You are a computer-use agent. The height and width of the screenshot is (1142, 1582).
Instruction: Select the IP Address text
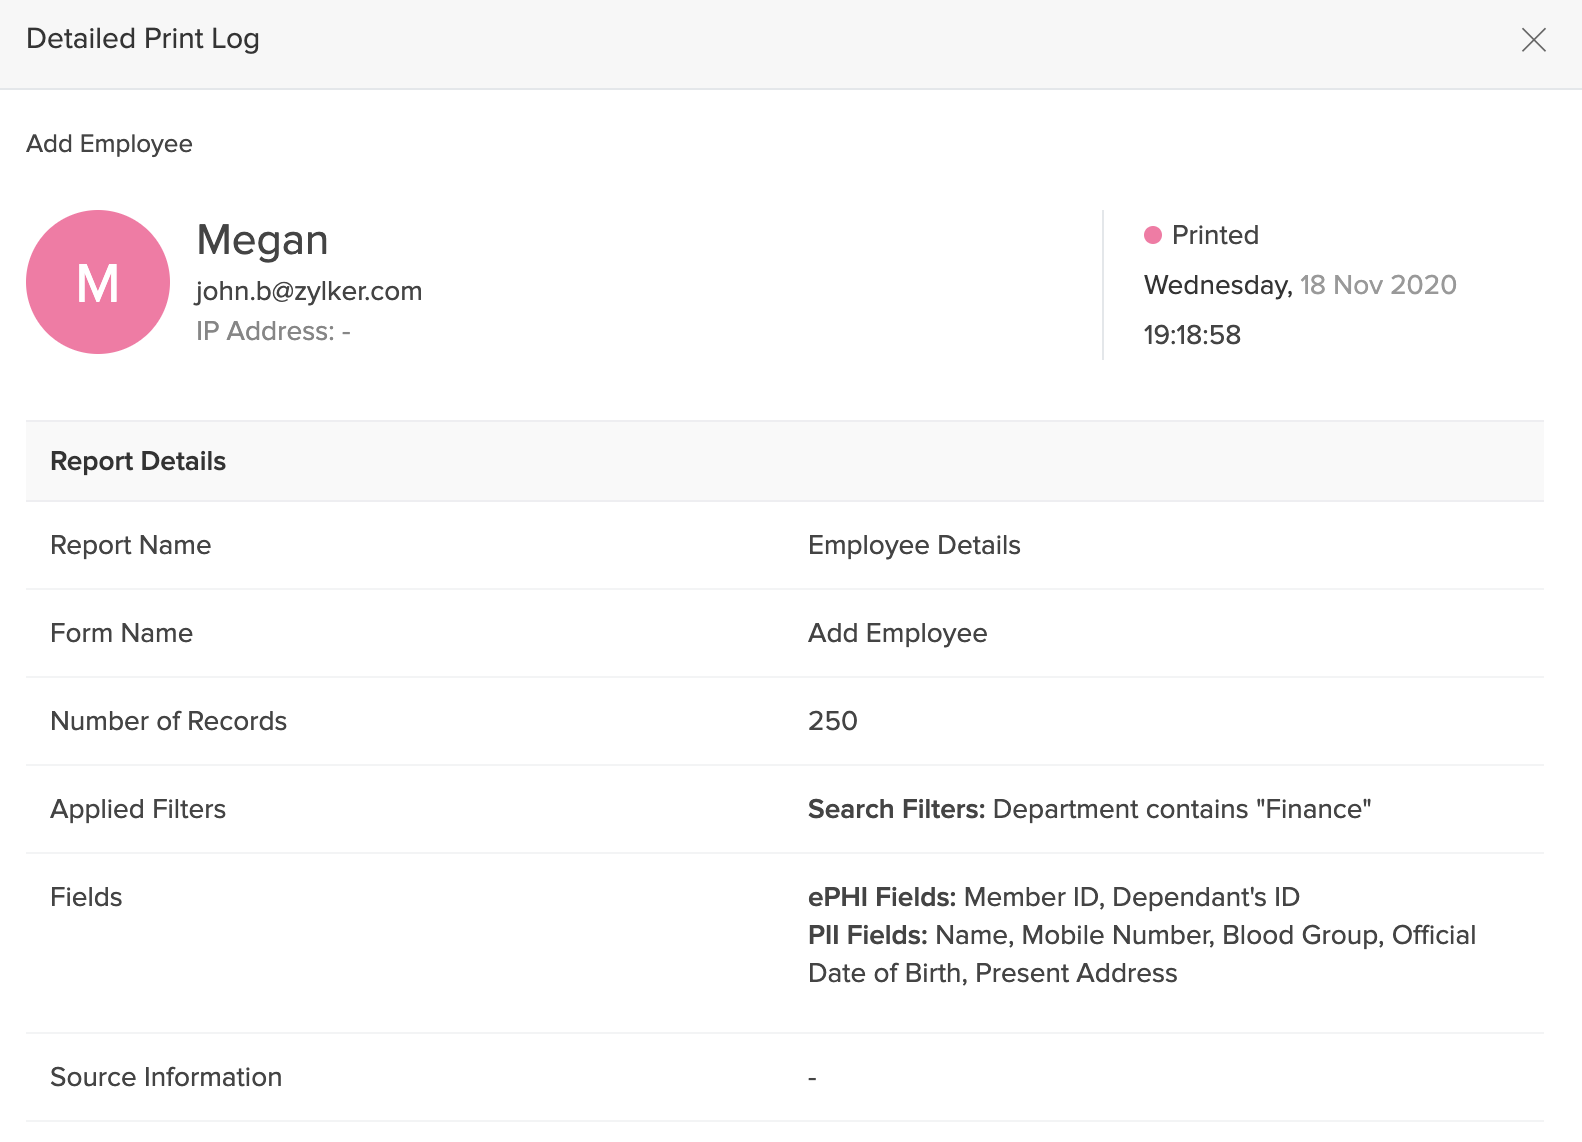tap(273, 331)
